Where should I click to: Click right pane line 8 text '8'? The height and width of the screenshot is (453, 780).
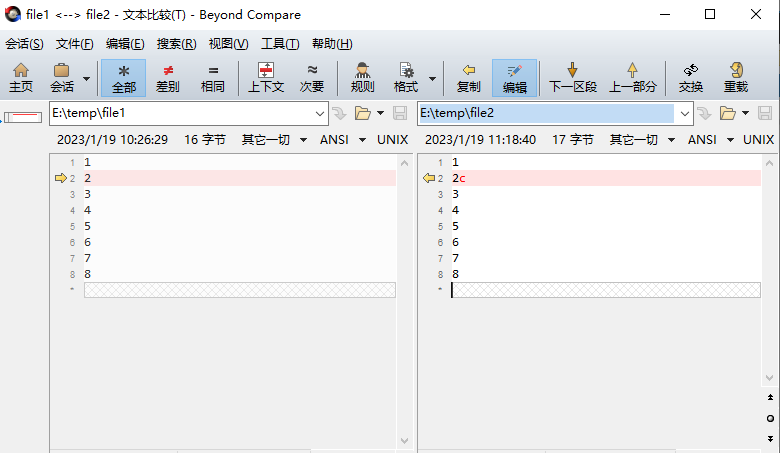click(x=456, y=274)
